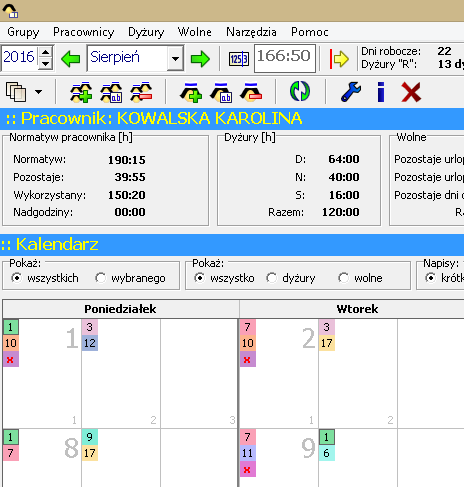Open dropdown arrow next to copy icon
The height and width of the screenshot is (487, 464).
[39, 92]
